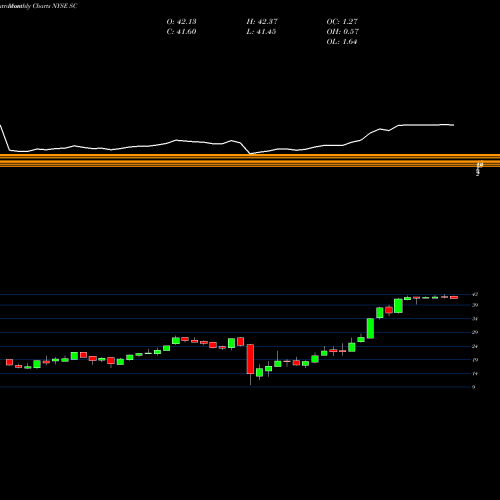Click the OC: 1.27 reading

click(x=342, y=22)
